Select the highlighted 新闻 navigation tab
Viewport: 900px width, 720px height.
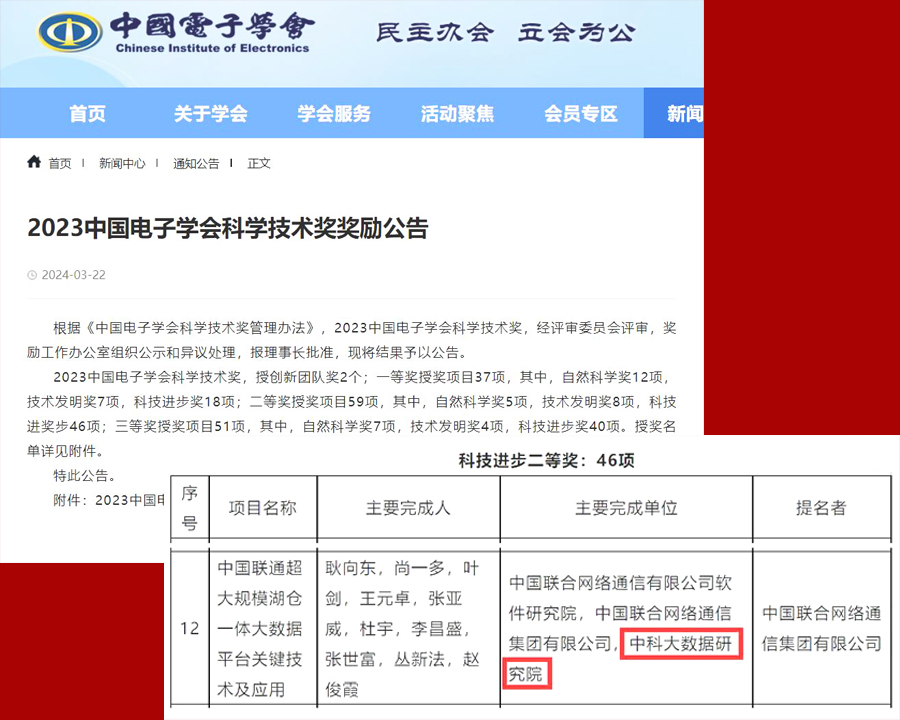[x=674, y=113]
